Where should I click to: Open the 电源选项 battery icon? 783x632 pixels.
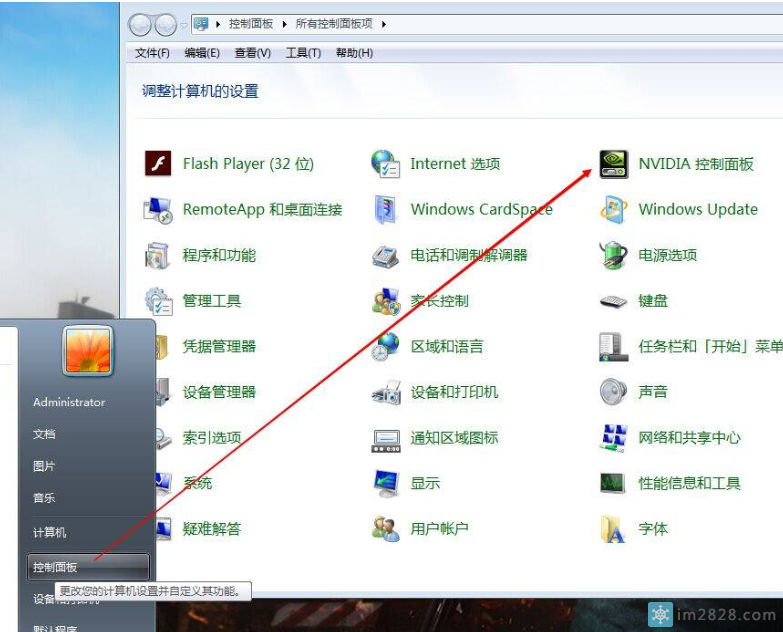click(x=613, y=255)
